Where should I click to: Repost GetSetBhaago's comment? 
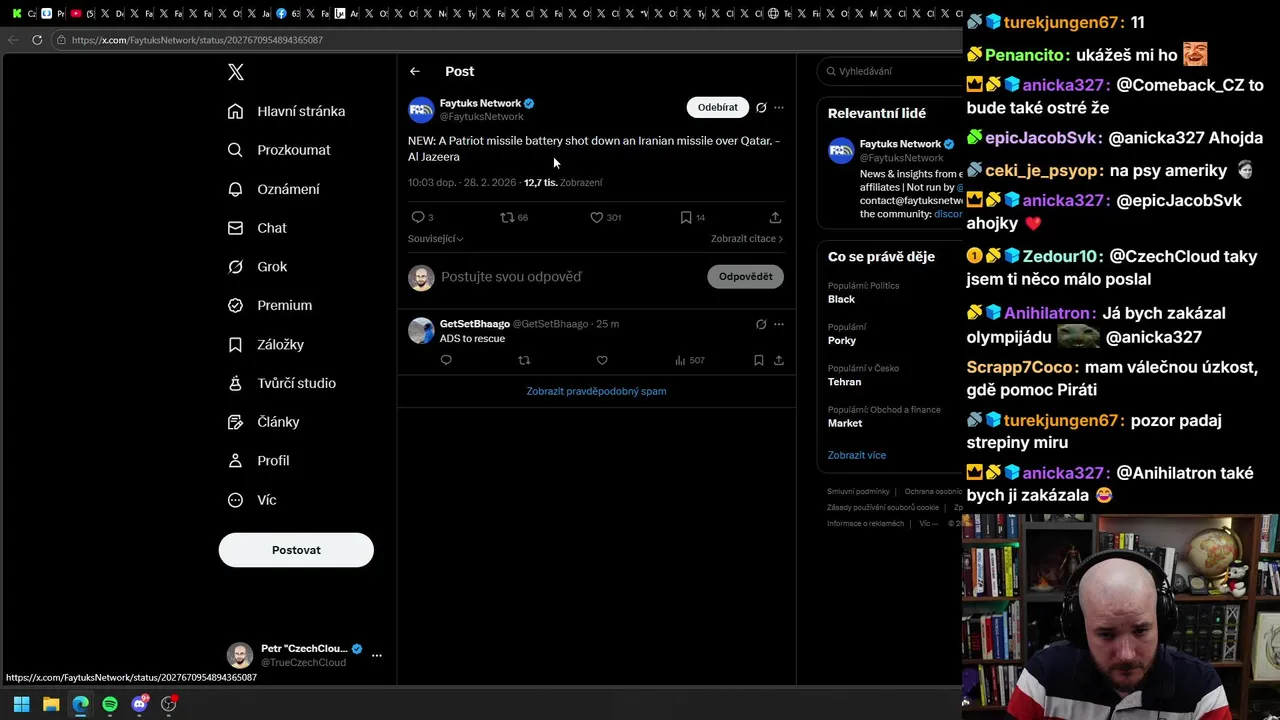click(x=524, y=360)
